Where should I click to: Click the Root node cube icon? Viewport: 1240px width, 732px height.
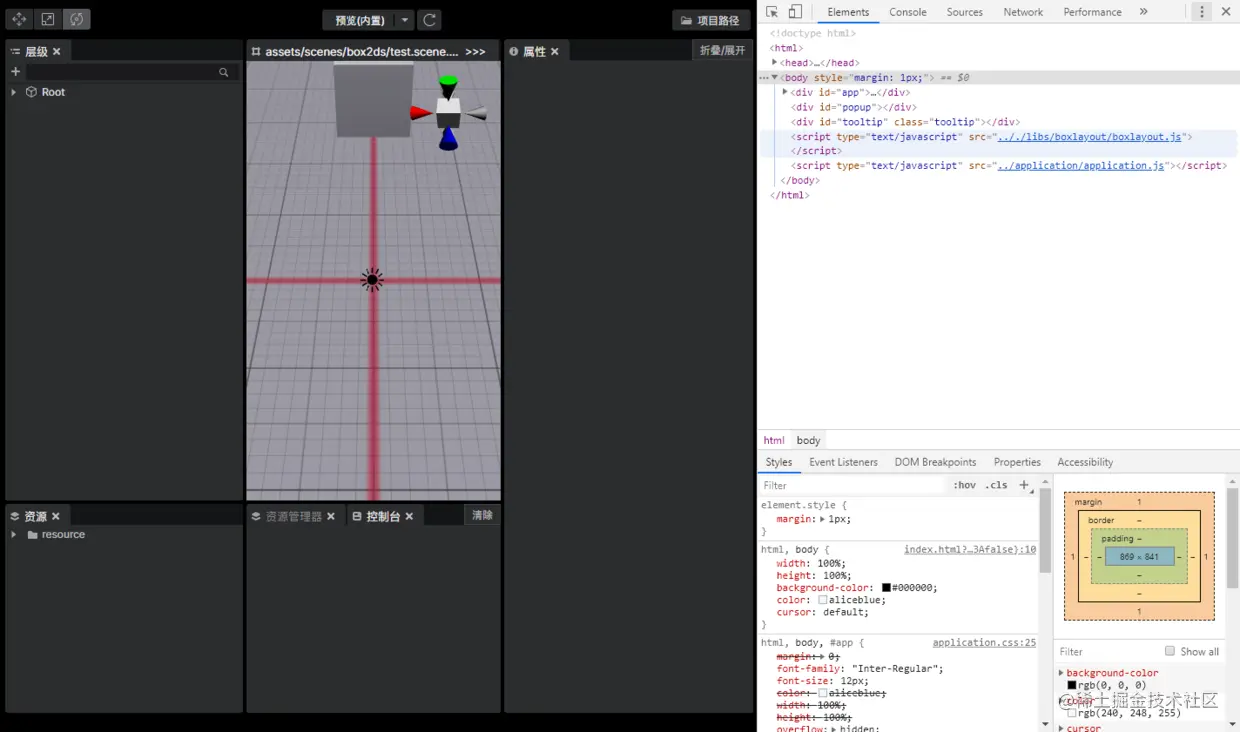click(32, 92)
